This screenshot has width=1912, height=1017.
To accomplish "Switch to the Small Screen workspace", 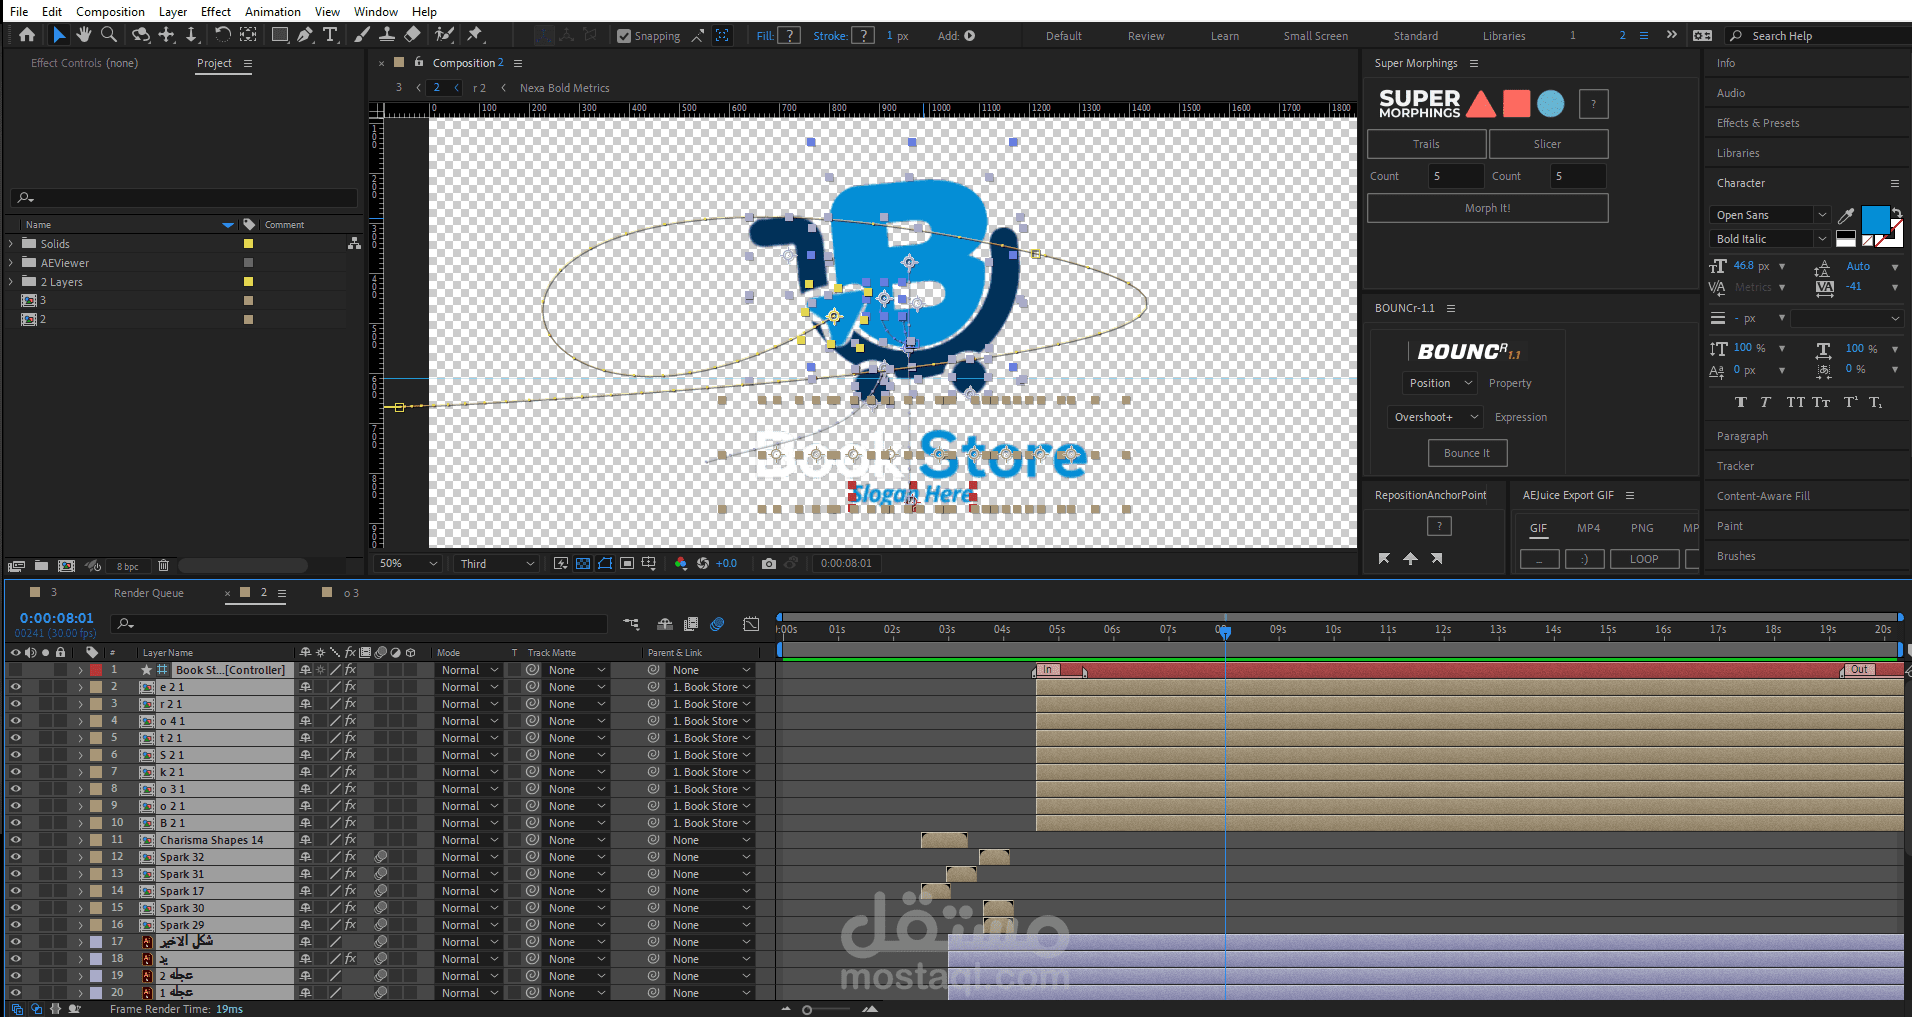I will (x=1316, y=36).
